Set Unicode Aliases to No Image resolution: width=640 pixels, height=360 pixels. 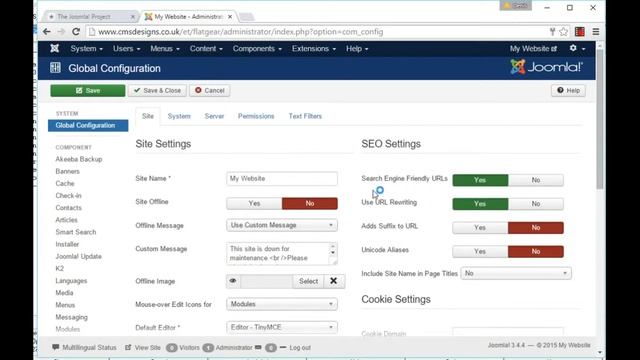coord(536,251)
